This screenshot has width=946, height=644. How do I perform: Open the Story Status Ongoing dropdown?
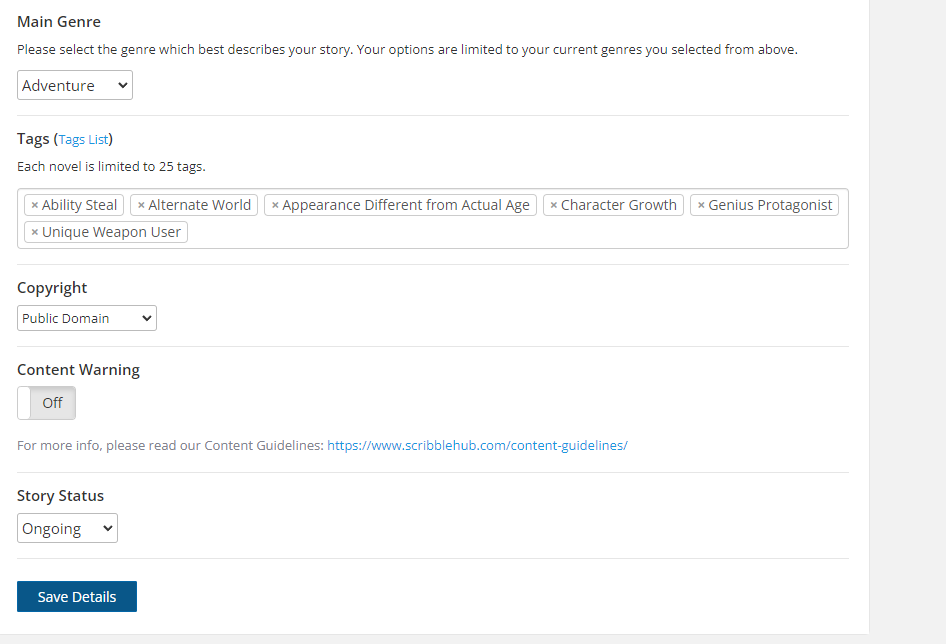67,529
